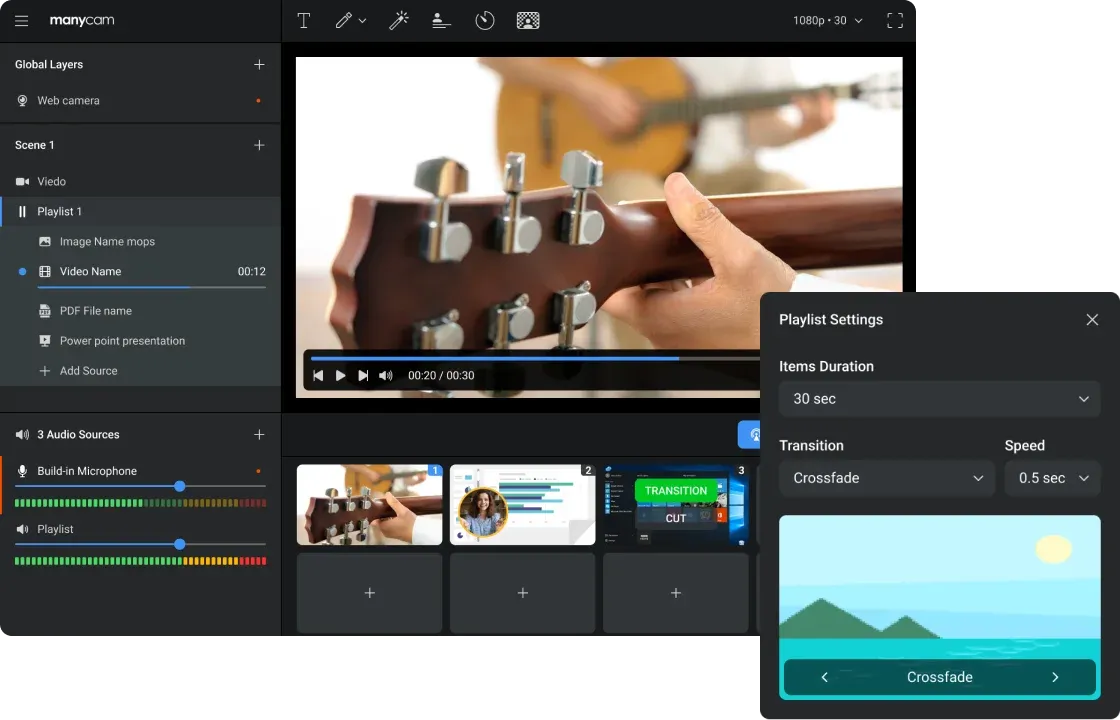Viewport: 1120px width, 720px height.
Task: Go to next transition preview arrow
Action: (x=1055, y=677)
